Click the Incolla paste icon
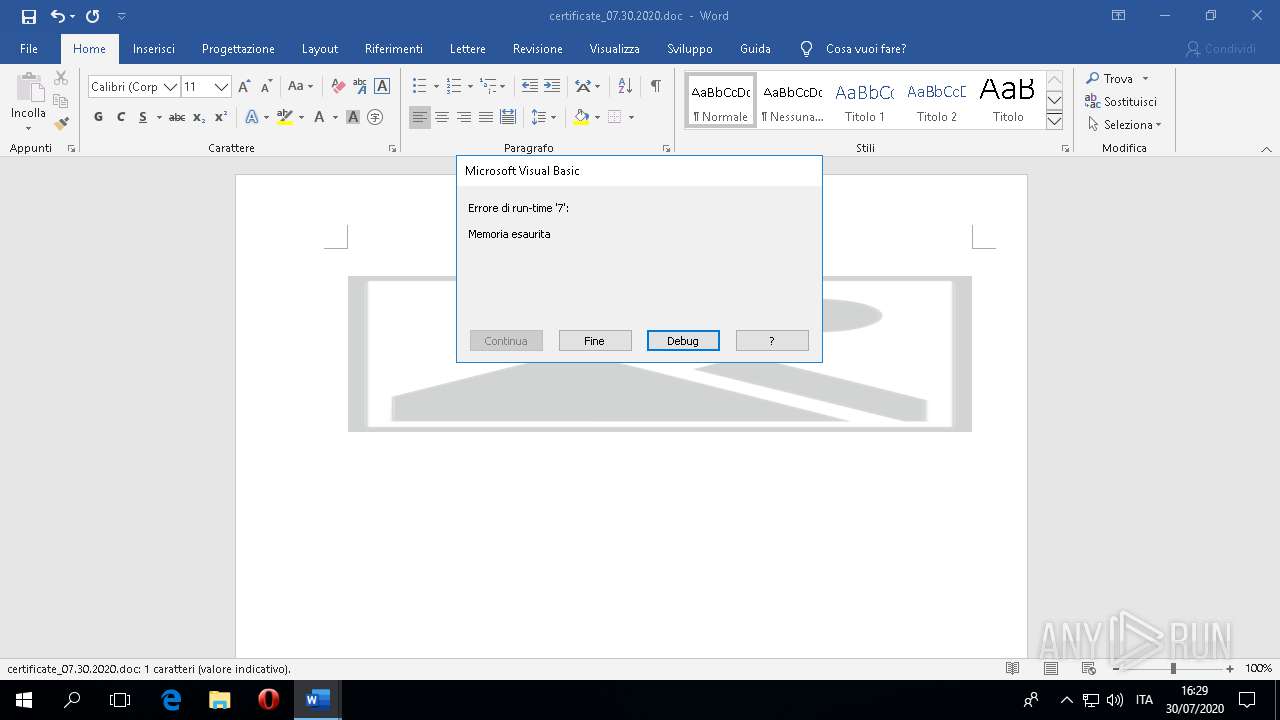Viewport: 1280px width, 720px height. click(x=28, y=88)
